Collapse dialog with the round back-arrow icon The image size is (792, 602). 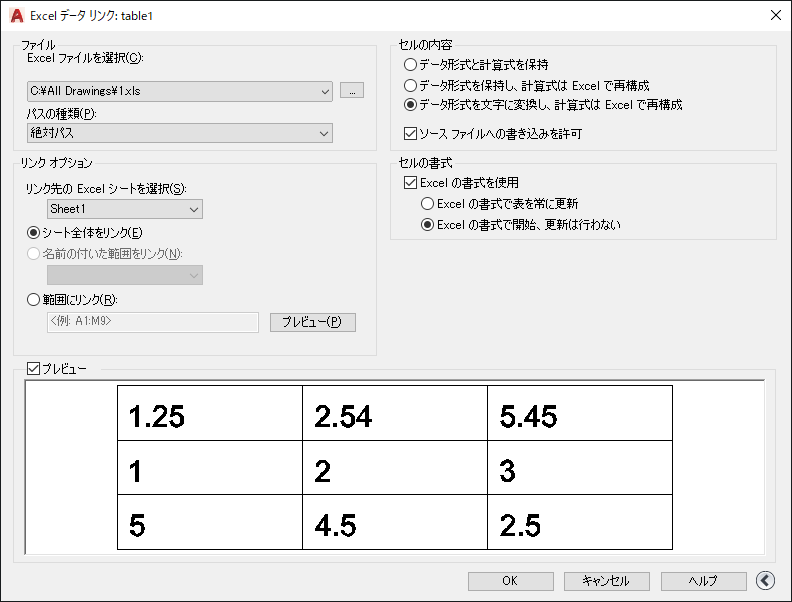765,580
